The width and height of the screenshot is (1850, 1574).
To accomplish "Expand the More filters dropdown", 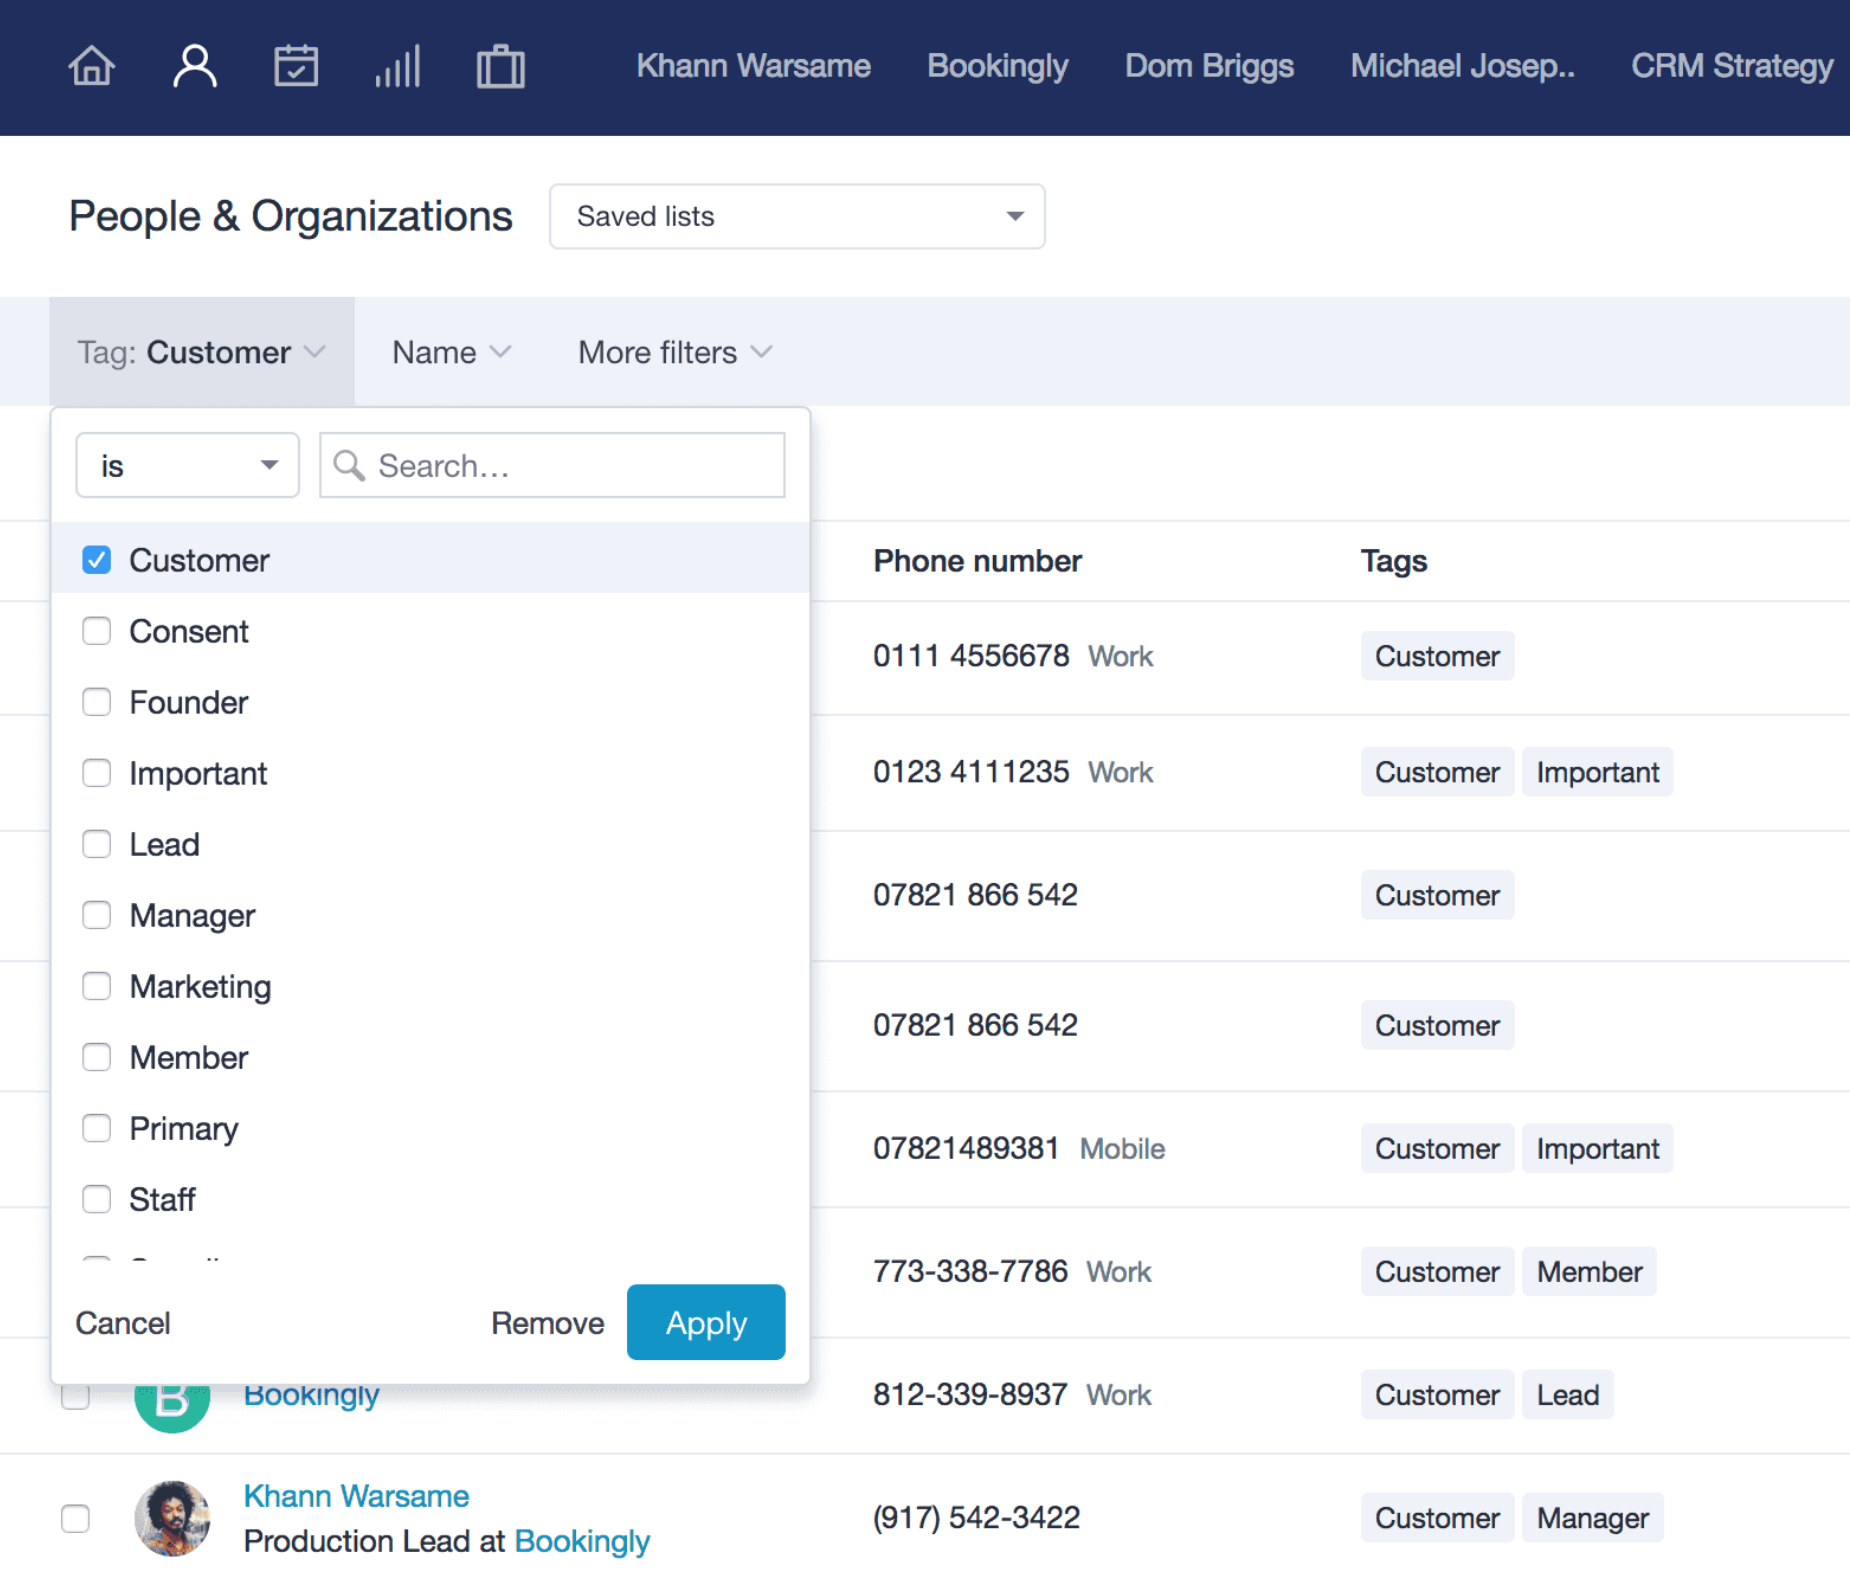I will coord(675,352).
